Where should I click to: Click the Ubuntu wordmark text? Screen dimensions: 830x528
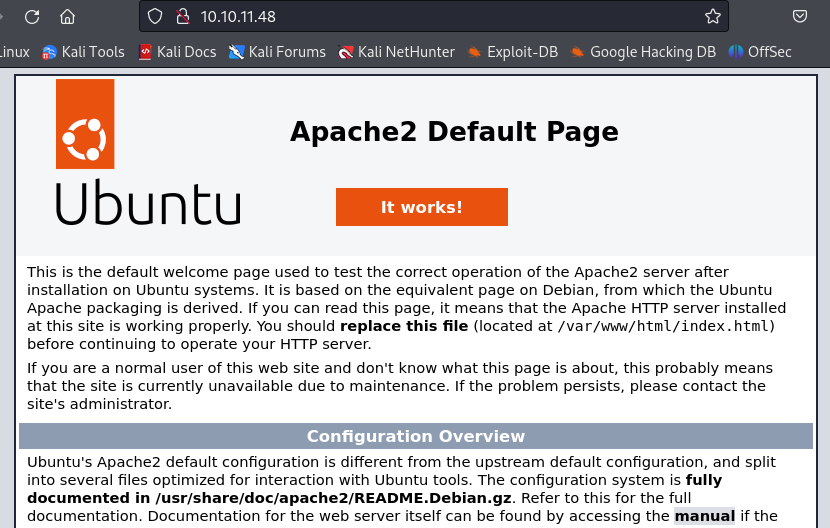pos(148,202)
